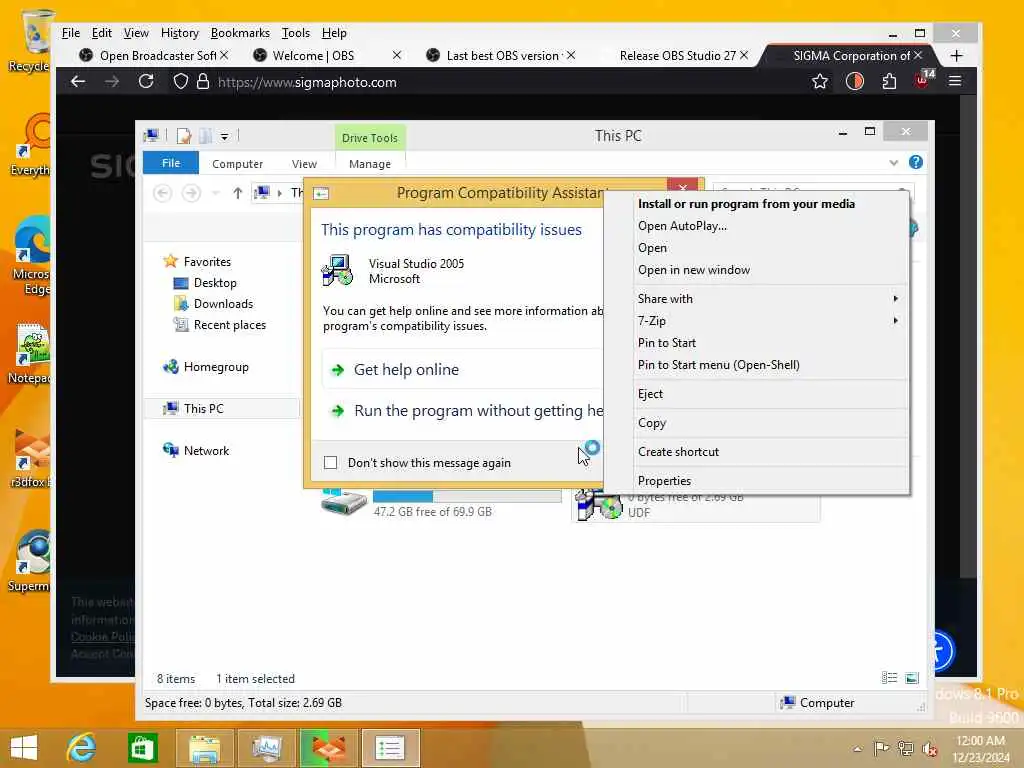This screenshot has height=768, width=1024.
Task: Choose Create shortcut in context menu
Action: (x=770, y=452)
